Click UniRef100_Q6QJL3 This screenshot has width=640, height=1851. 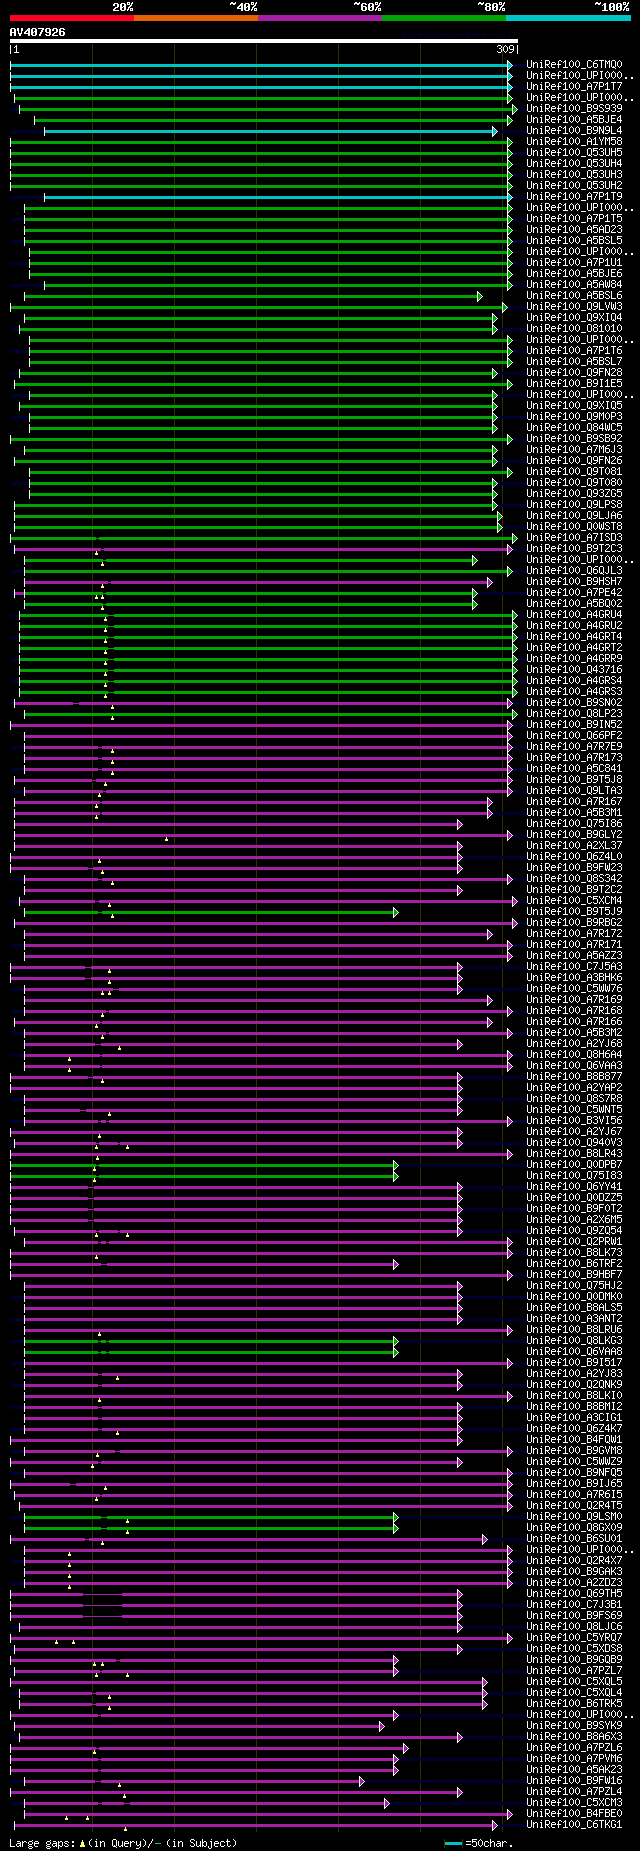pyautogui.click(x=574, y=571)
